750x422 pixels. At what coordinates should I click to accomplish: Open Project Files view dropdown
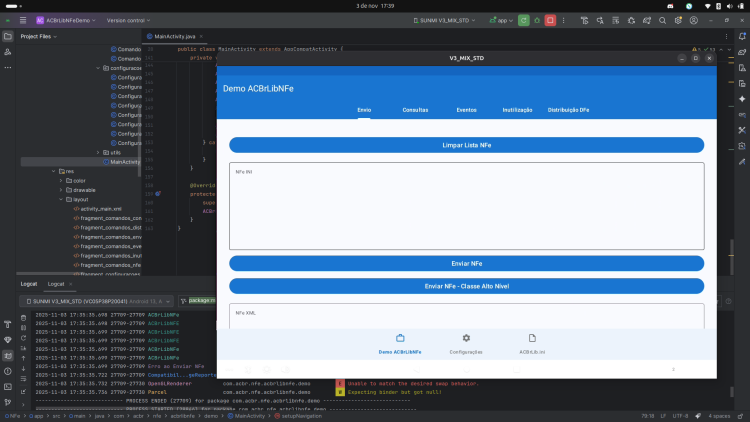[38, 36]
